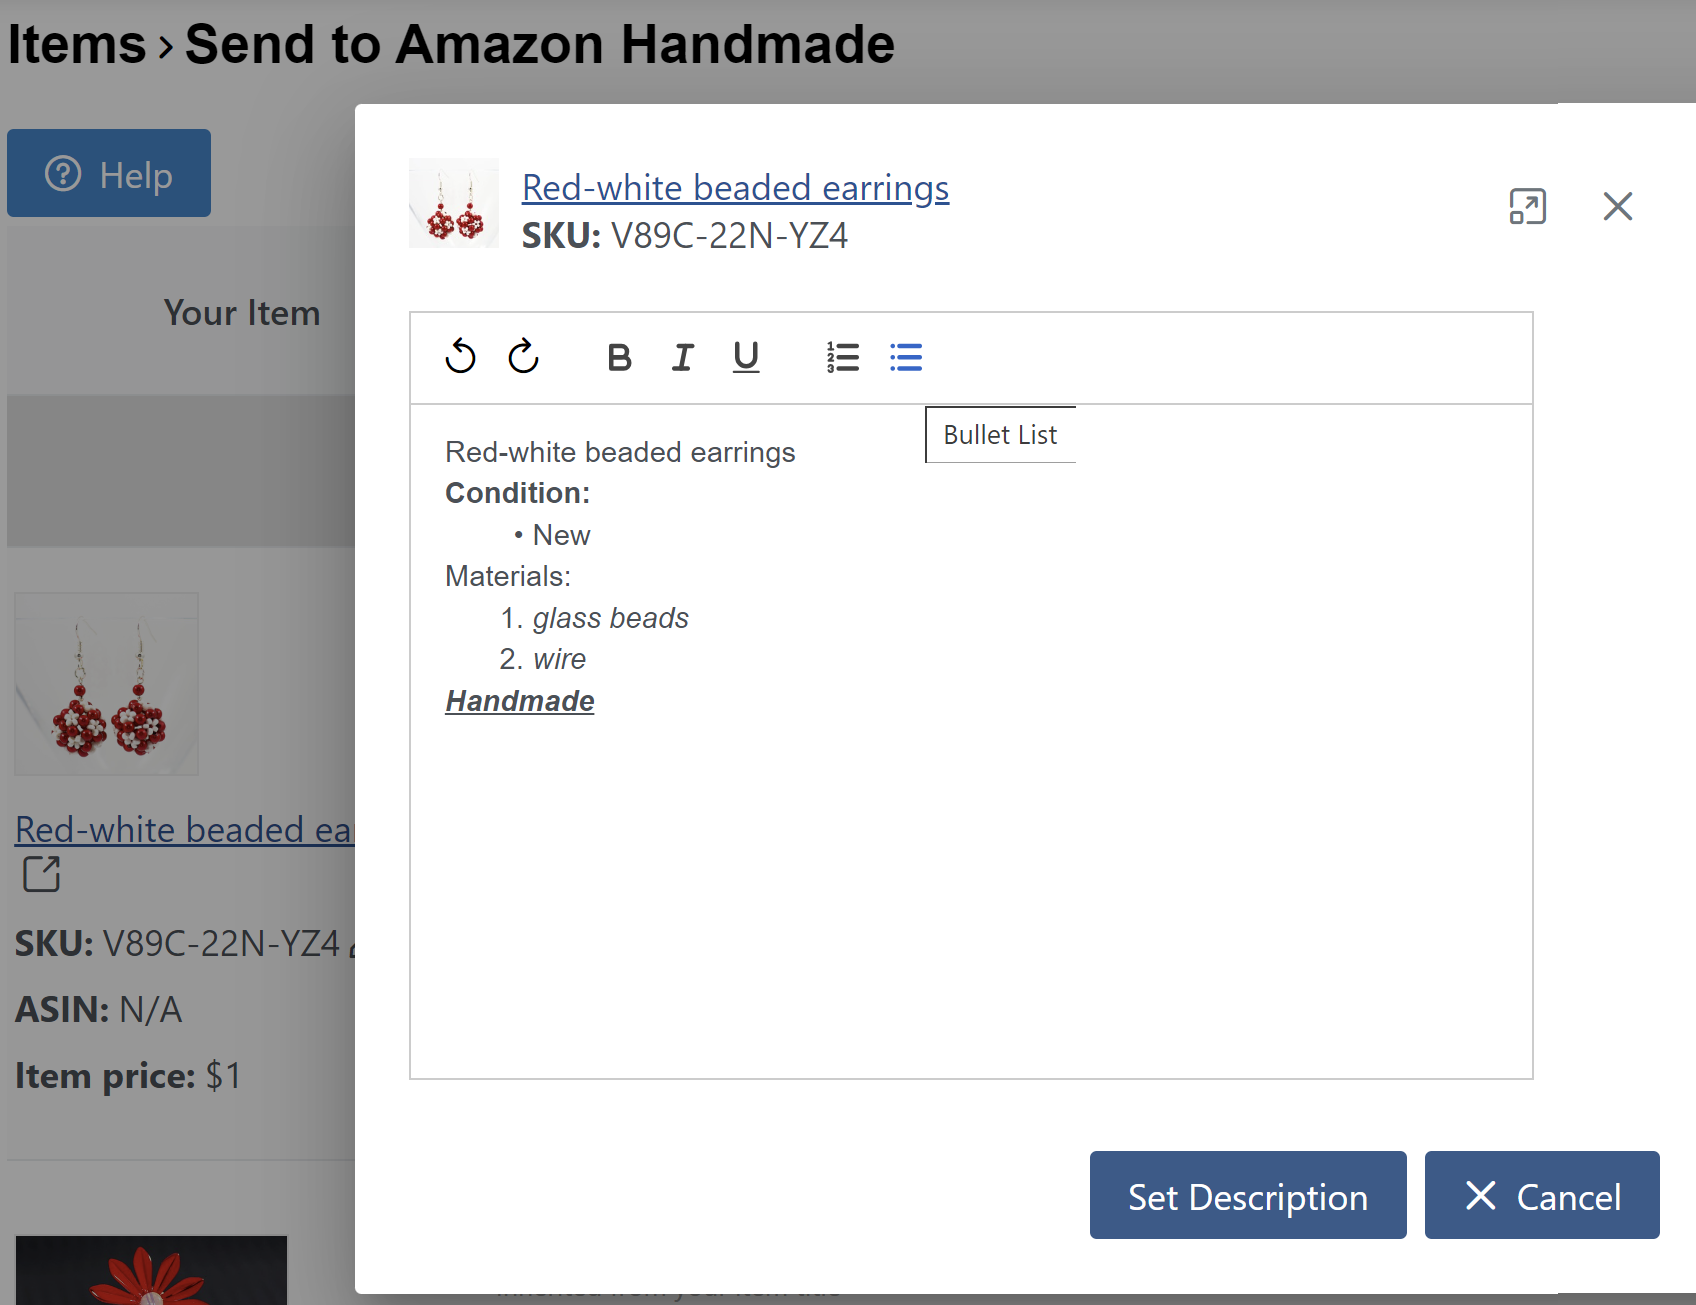The width and height of the screenshot is (1696, 1305).
Task: Apply bullet list formatting
Action: pos(906,357)
